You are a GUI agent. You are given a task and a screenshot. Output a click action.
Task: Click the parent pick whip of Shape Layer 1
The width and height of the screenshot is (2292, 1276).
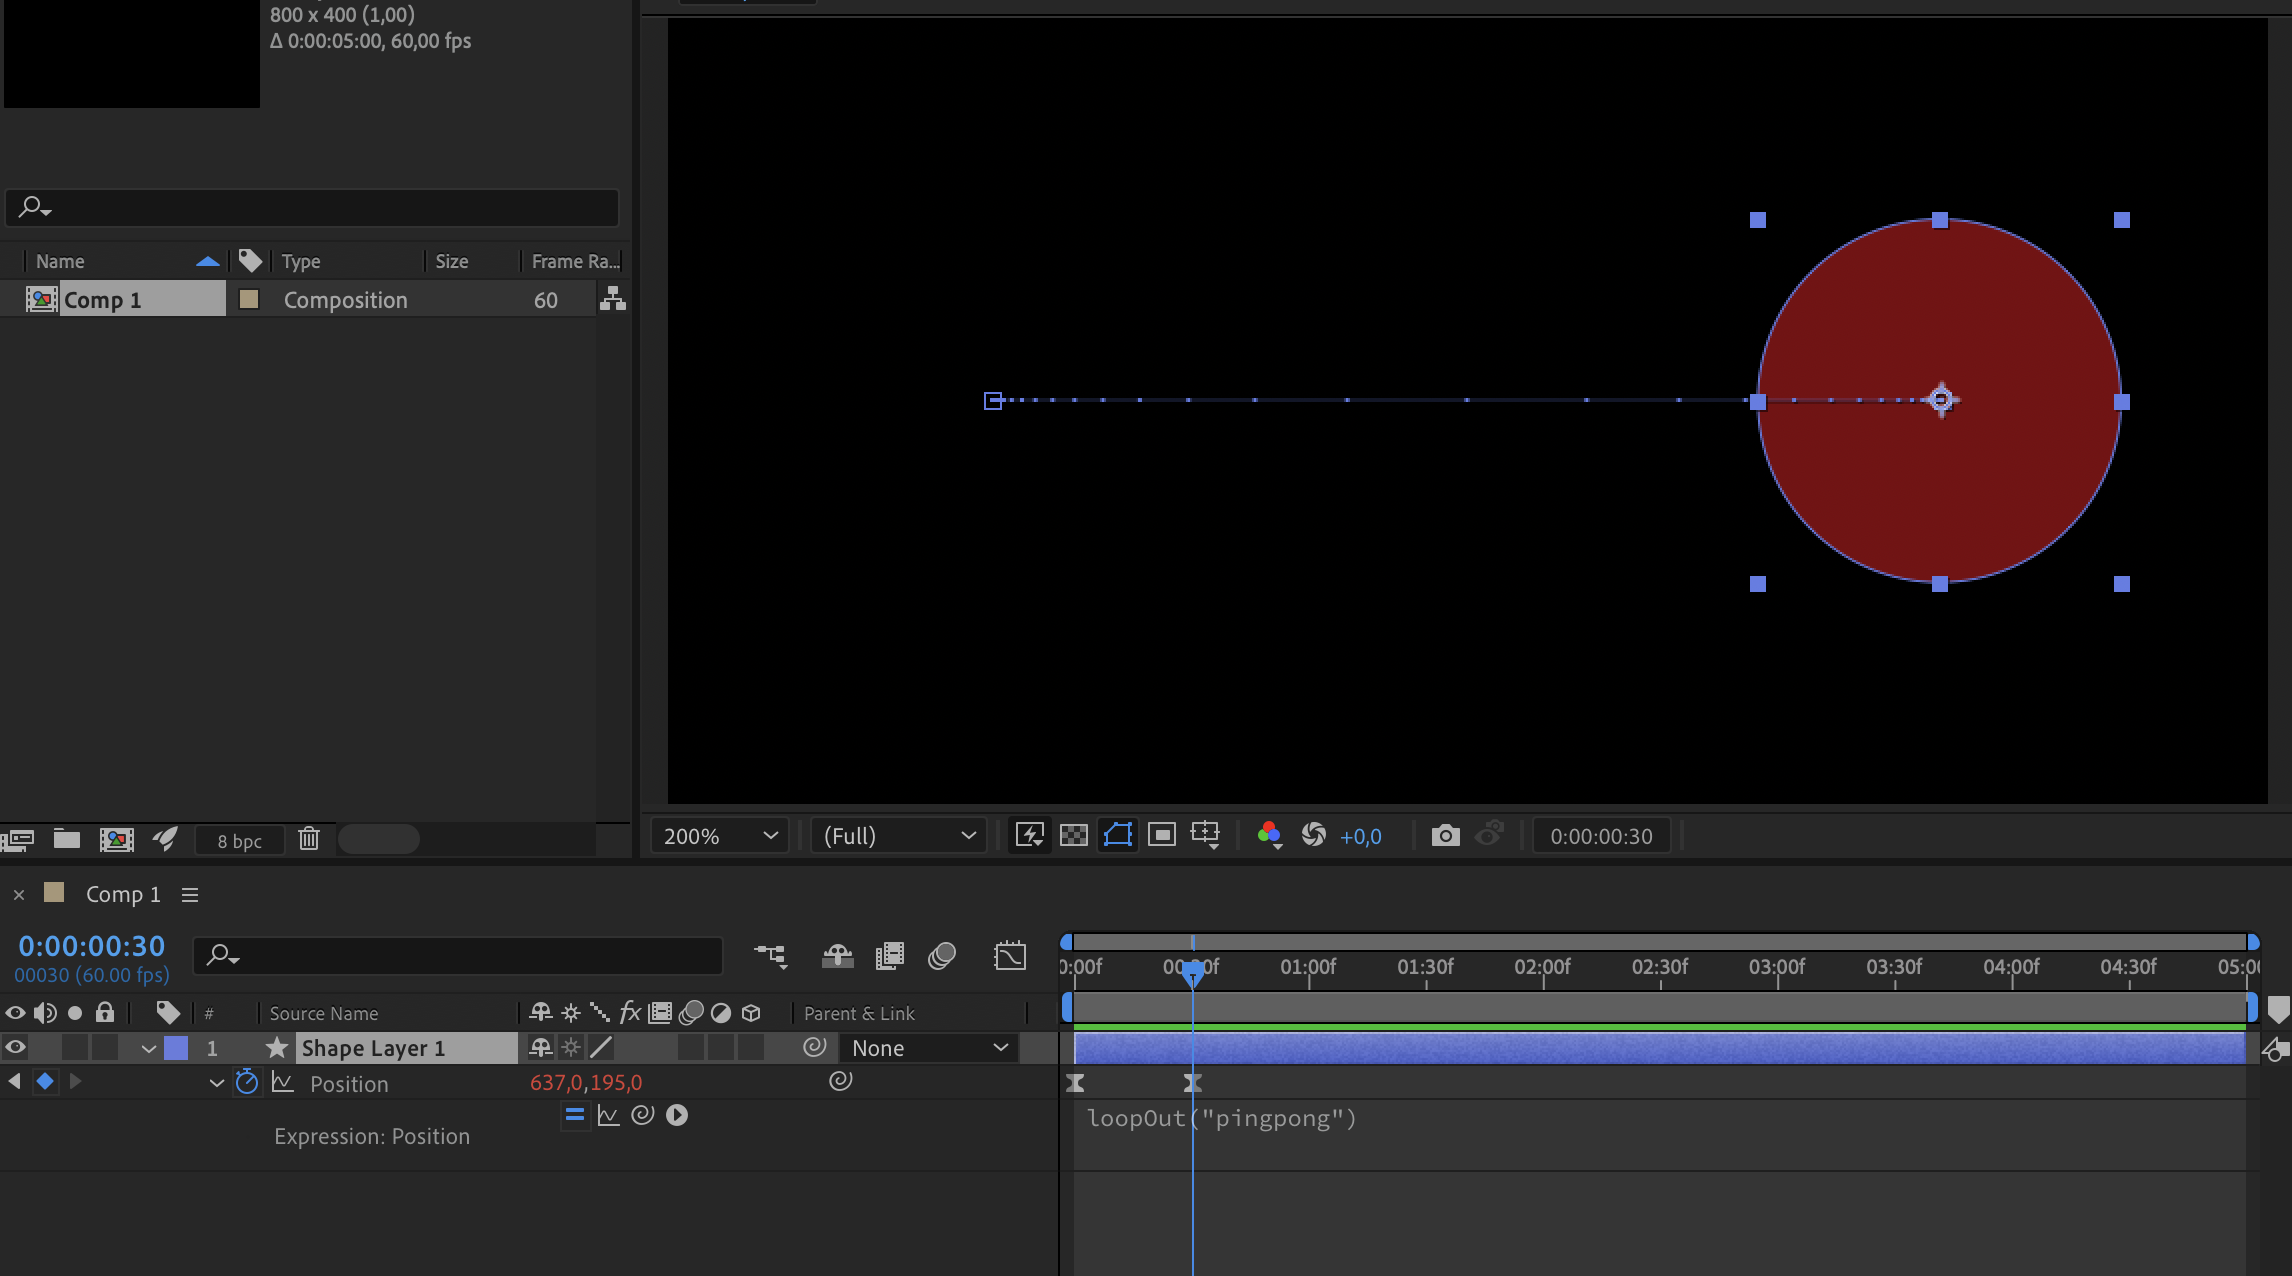(x=815, y=1047)
